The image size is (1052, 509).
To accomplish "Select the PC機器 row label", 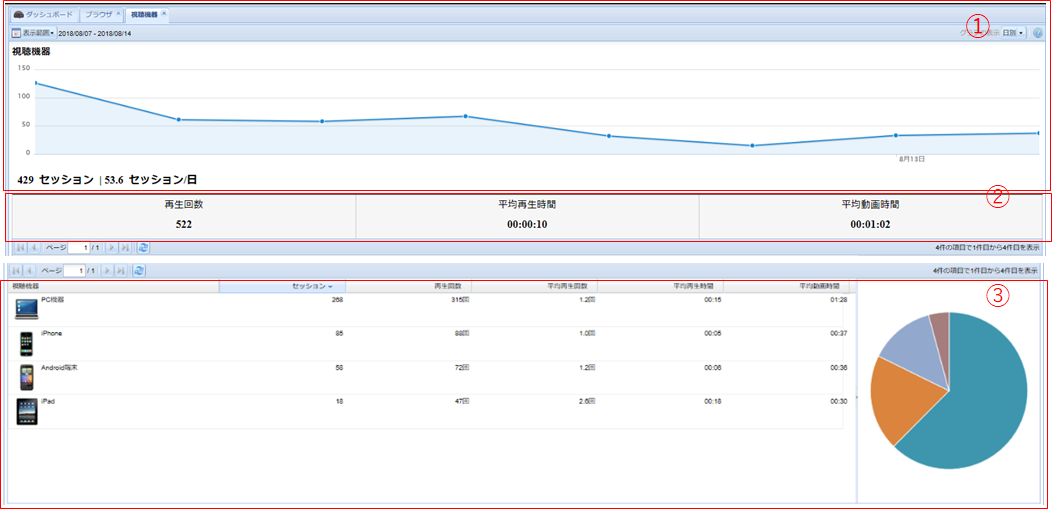I will (53, 300).
